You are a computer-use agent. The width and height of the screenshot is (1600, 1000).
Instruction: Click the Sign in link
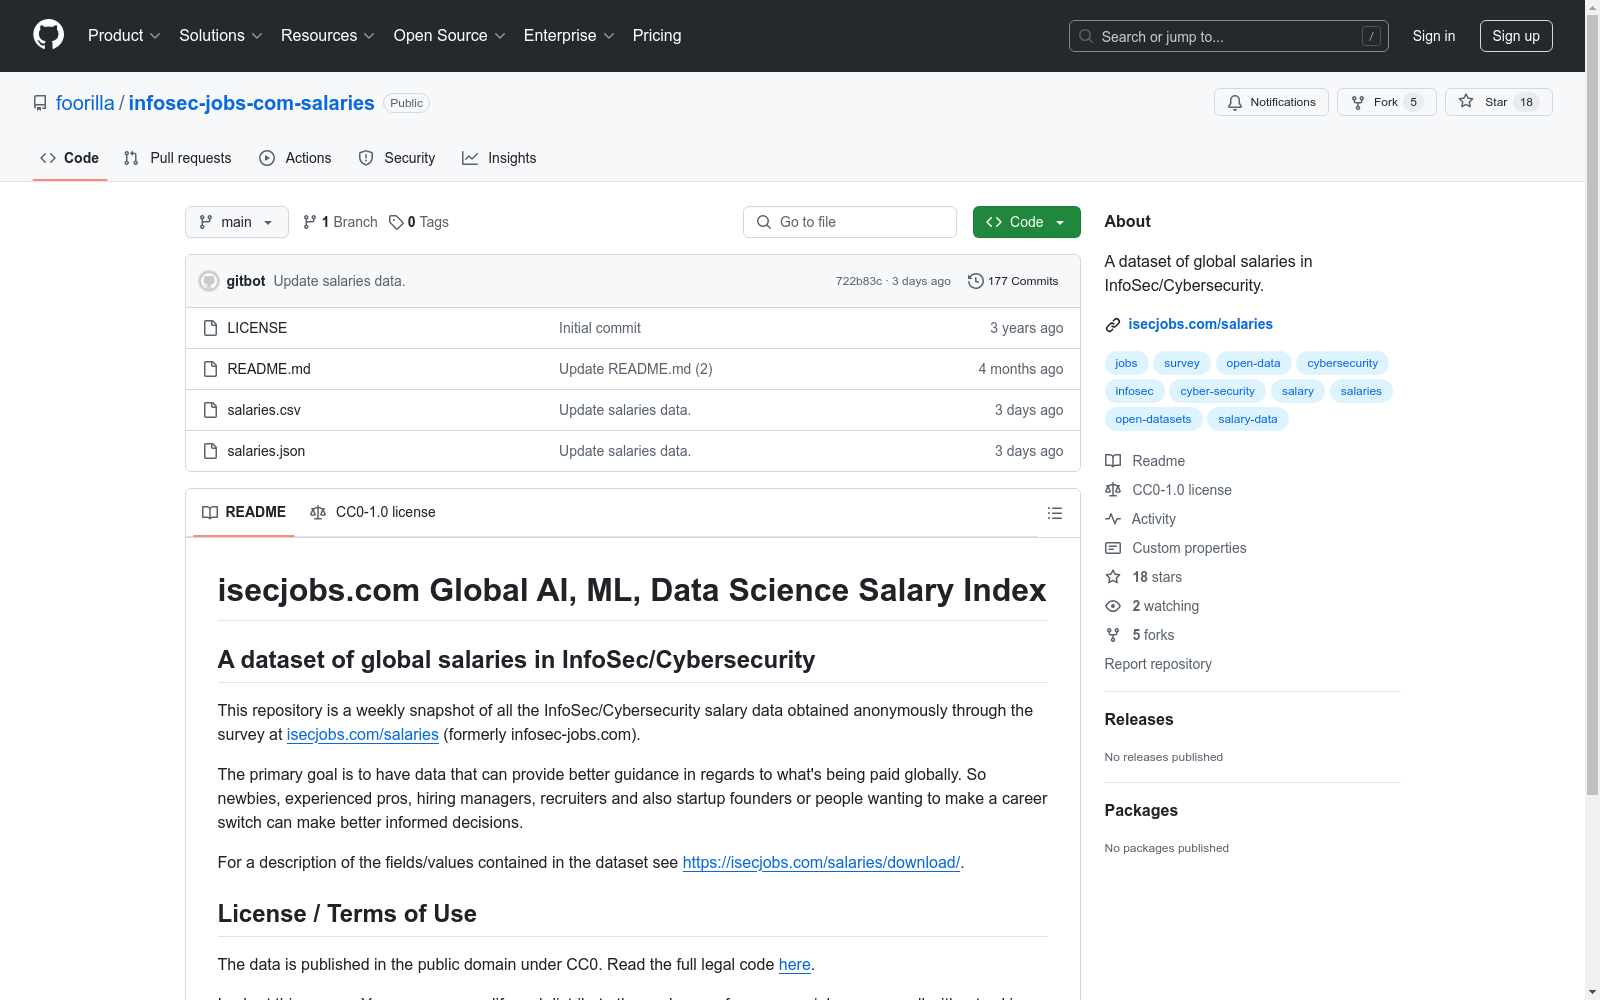click(x=1434, y=36)
